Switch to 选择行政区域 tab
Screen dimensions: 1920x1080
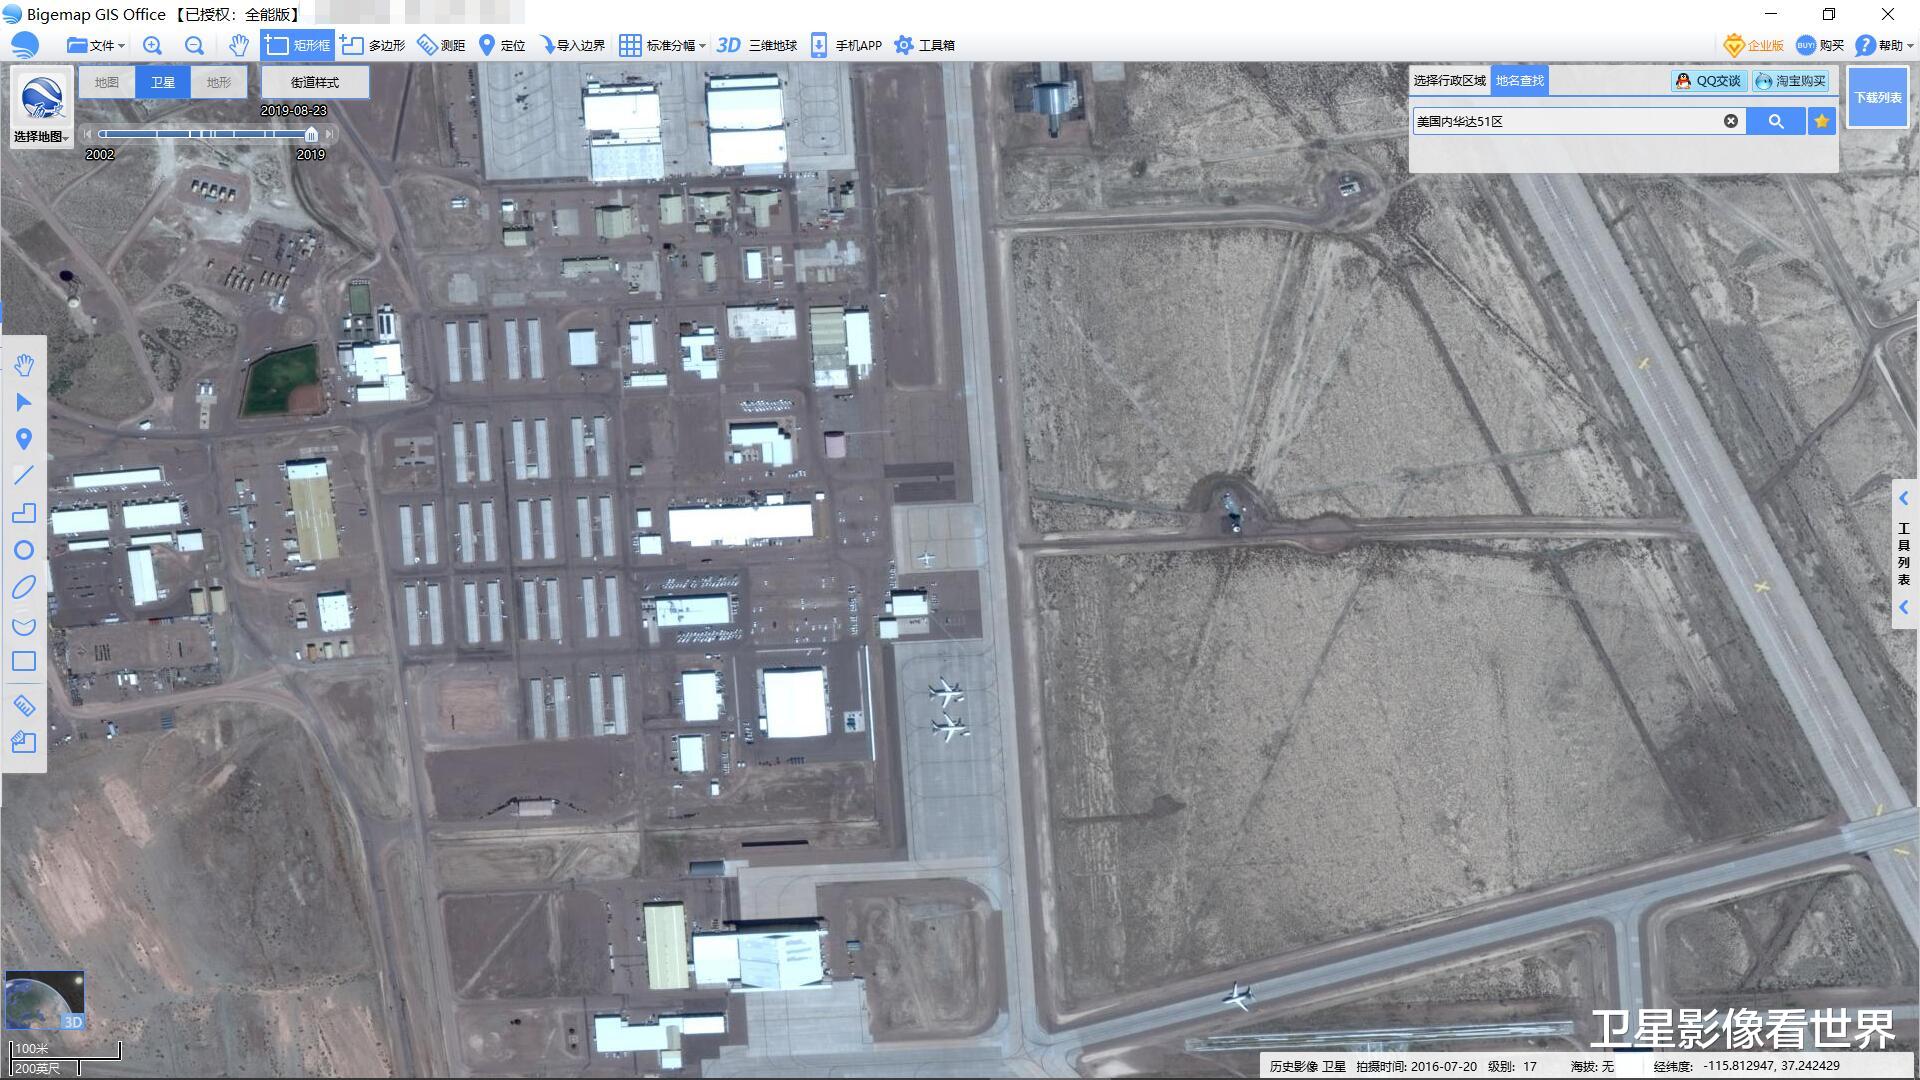click(1449, 81)
